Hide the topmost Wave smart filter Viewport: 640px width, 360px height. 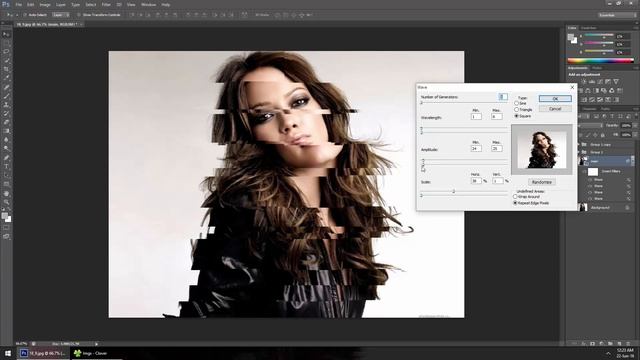590,180
